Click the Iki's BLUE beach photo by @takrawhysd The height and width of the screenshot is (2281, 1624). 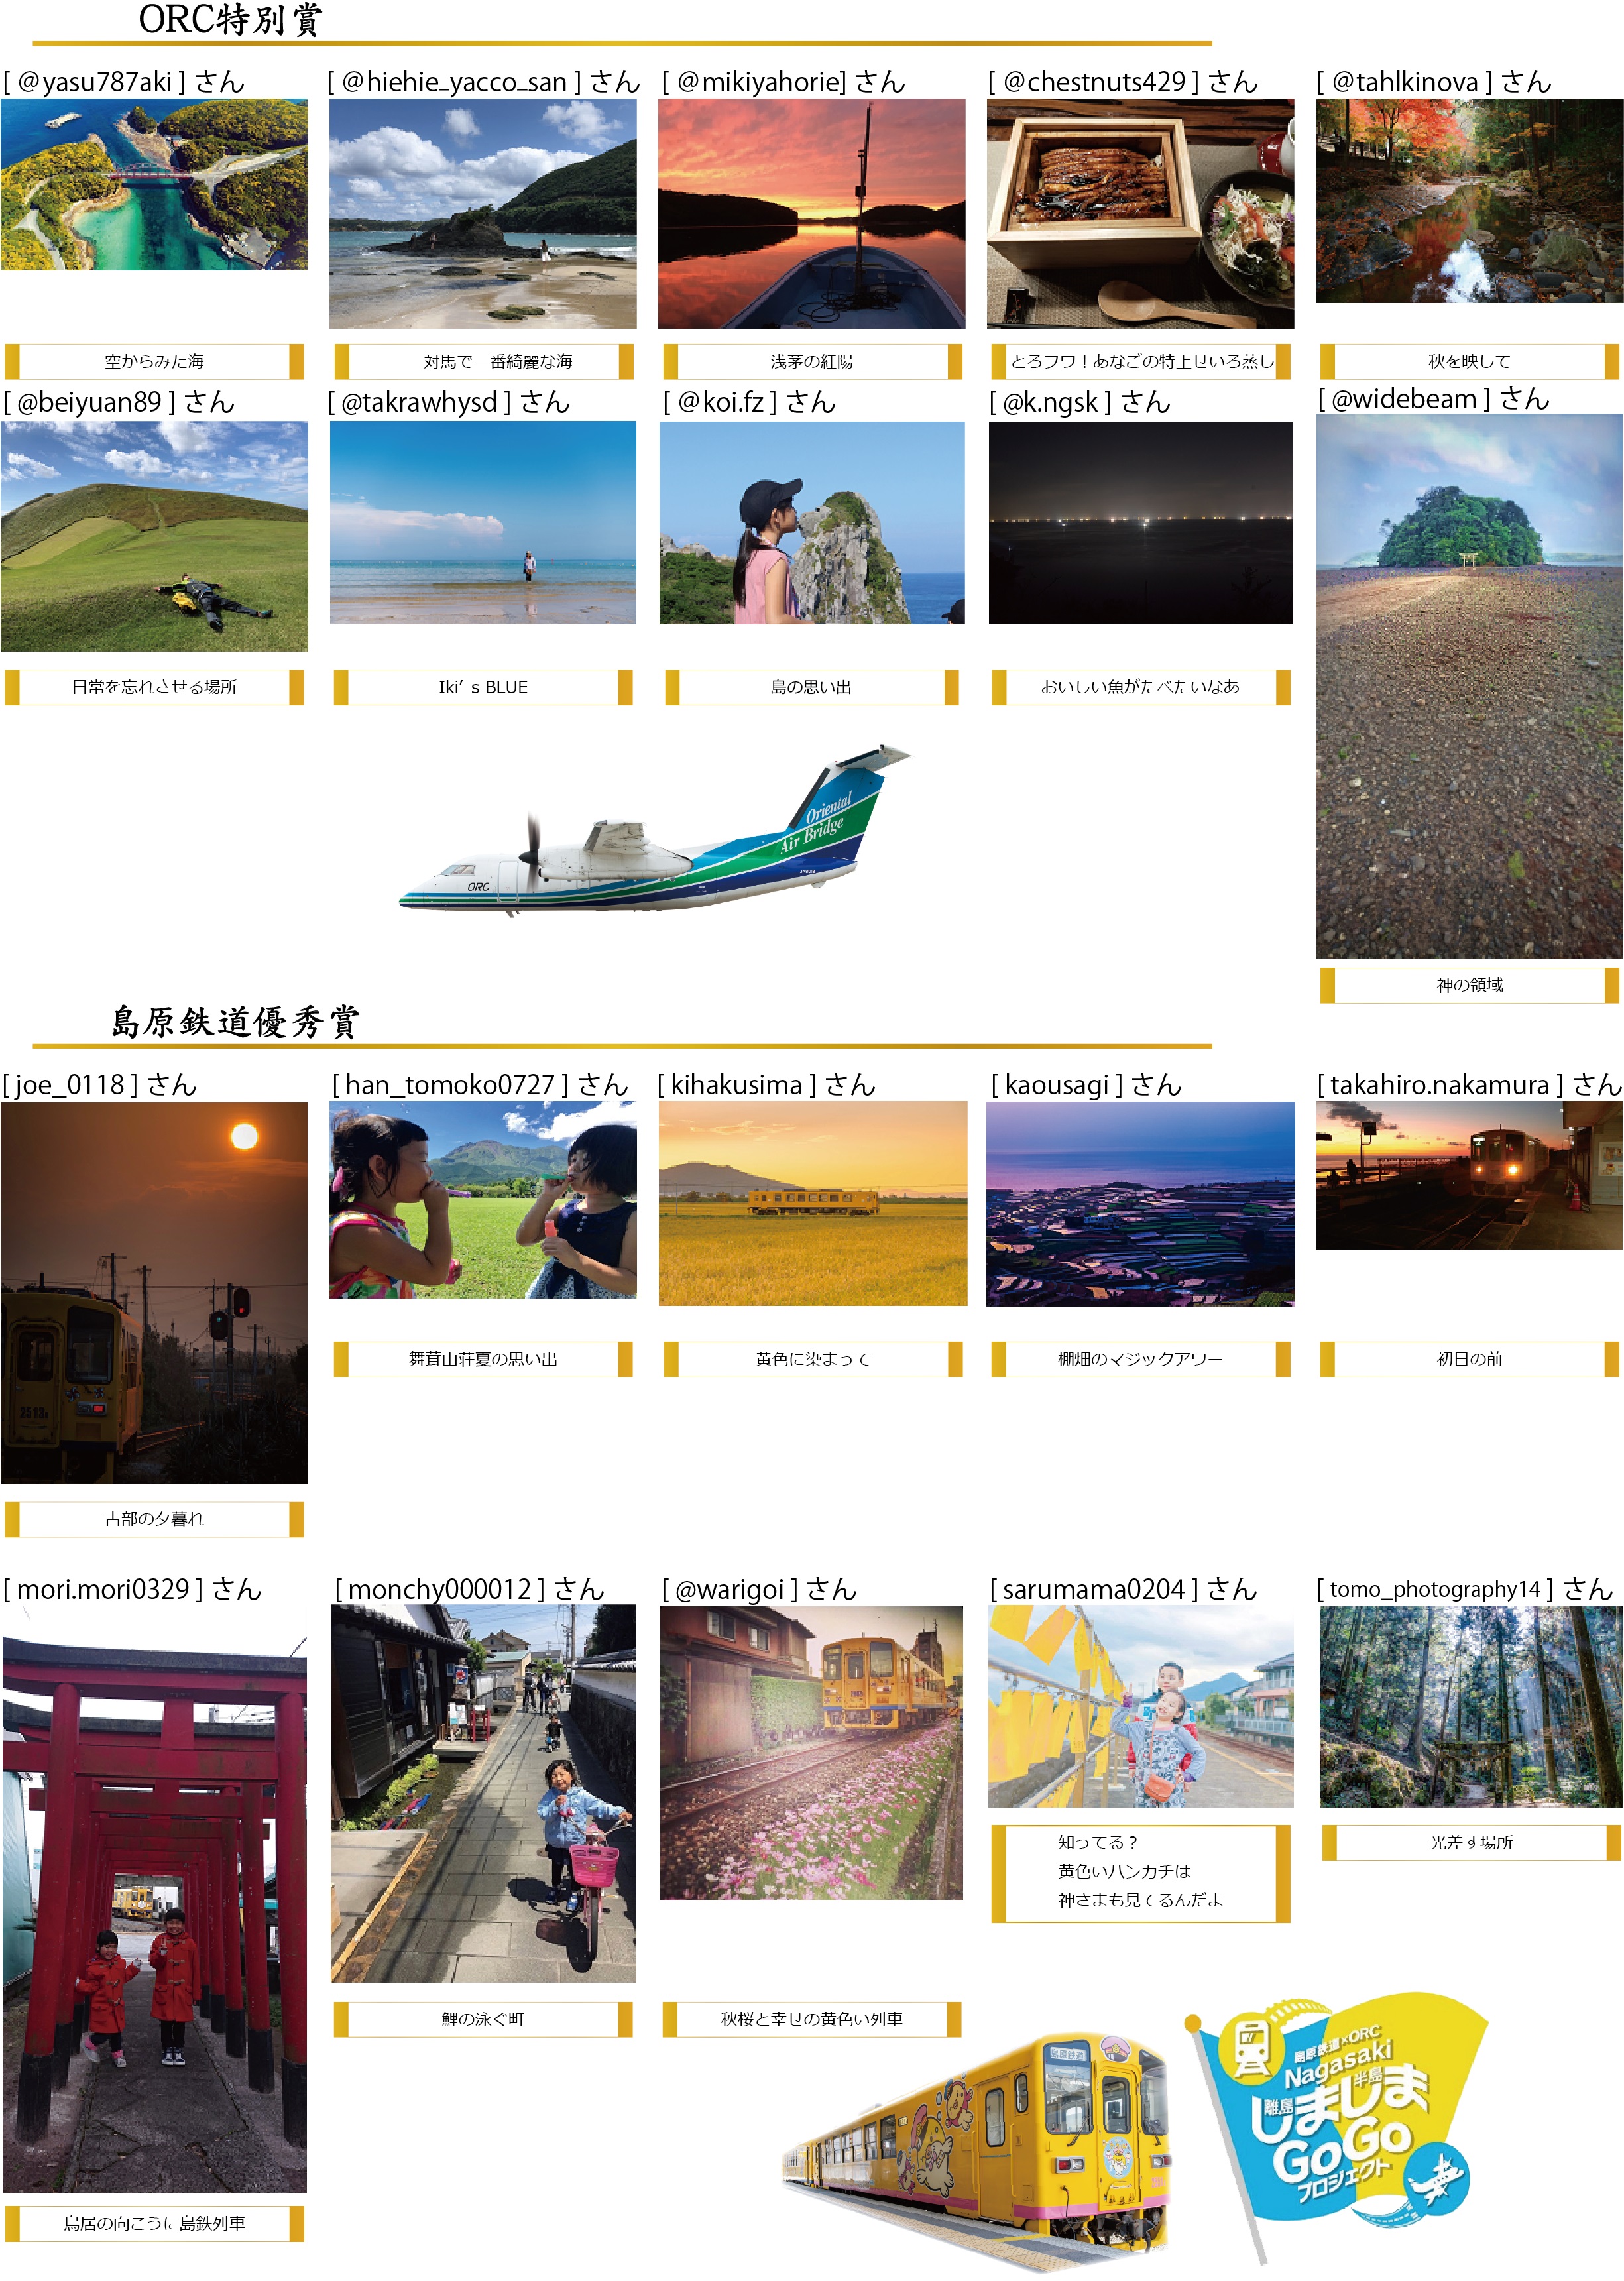483,522
